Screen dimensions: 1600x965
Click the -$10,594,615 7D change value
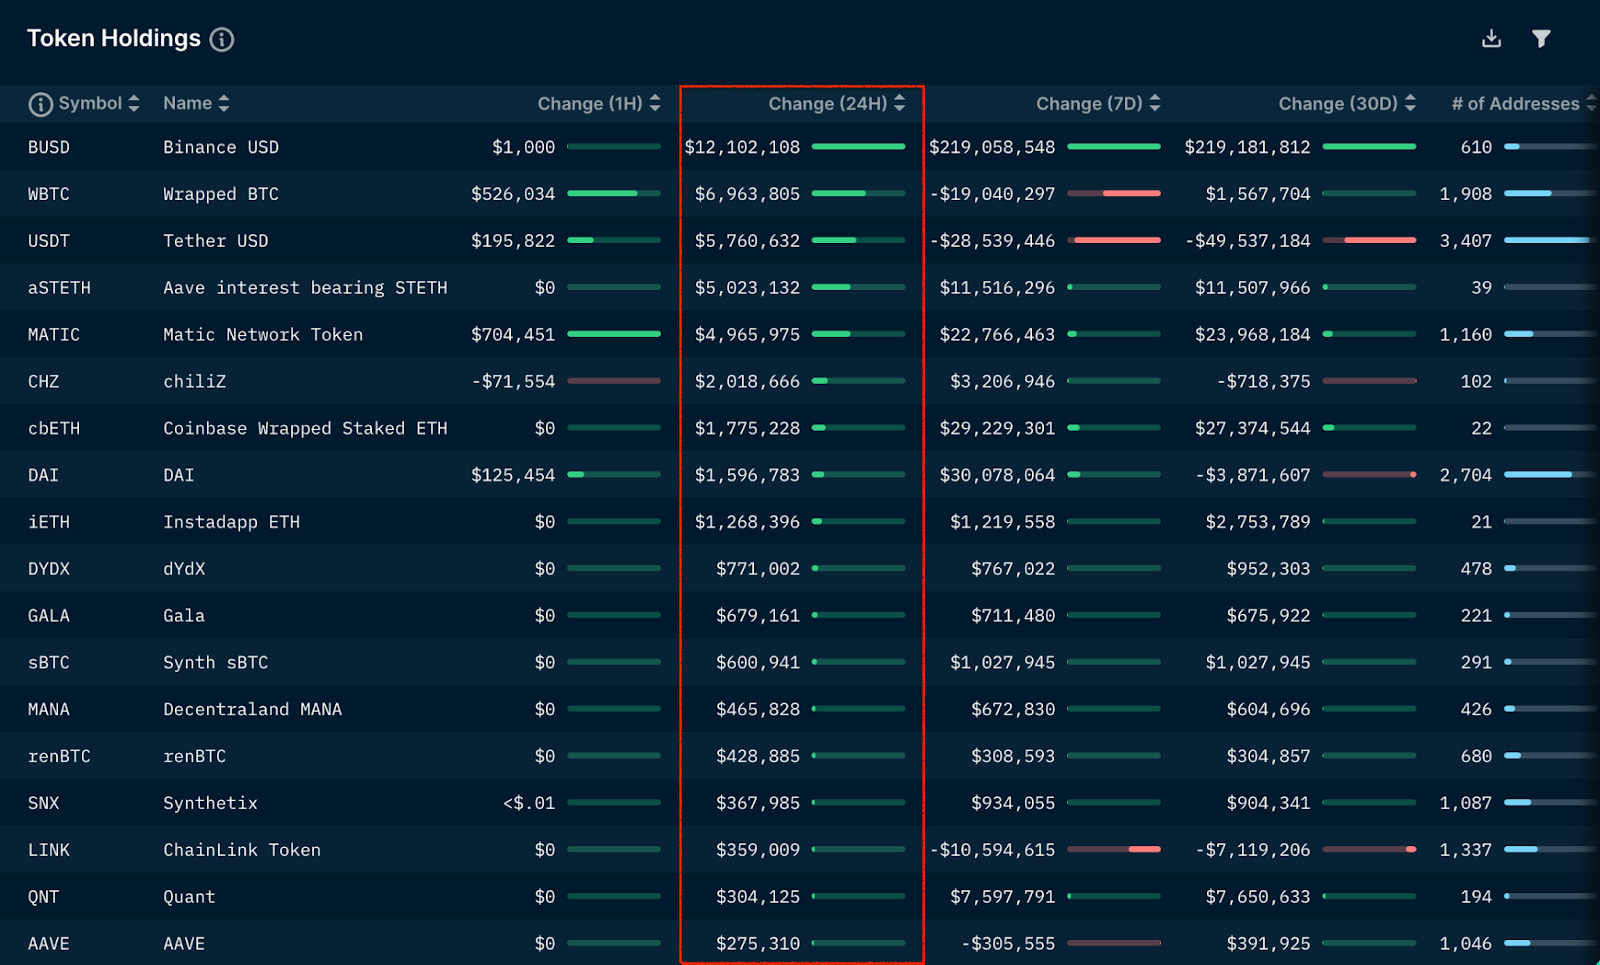coord(992,850)
